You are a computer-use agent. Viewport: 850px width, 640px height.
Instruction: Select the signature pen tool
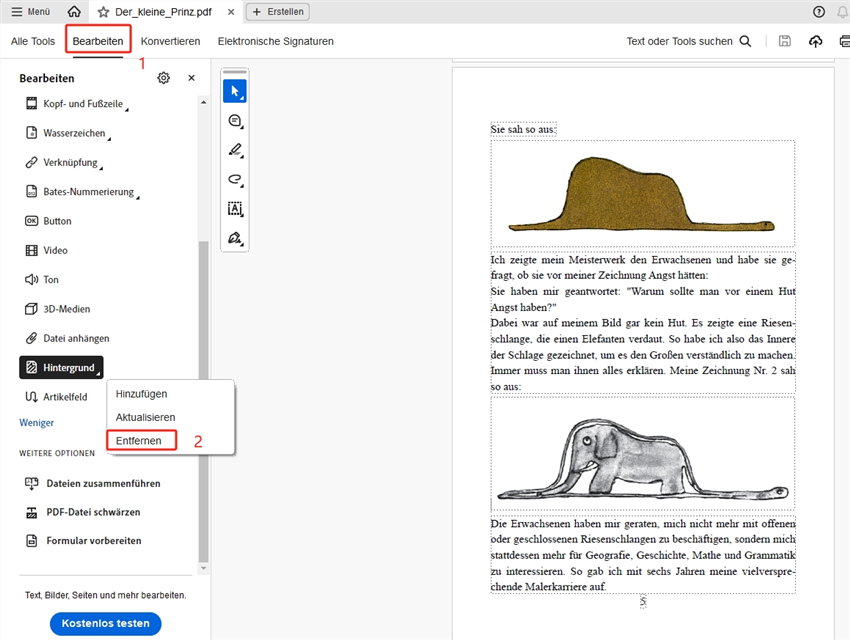click(235, 237)
